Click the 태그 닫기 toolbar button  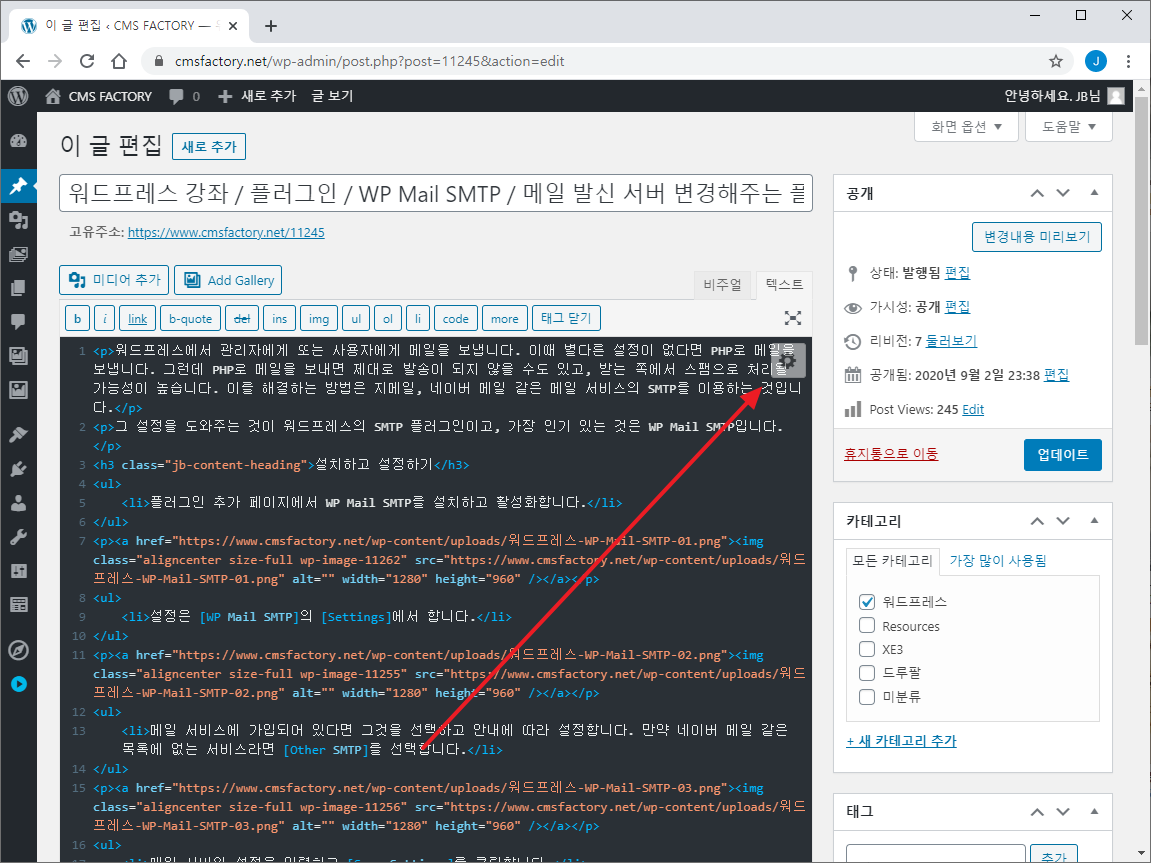[566, 318]
